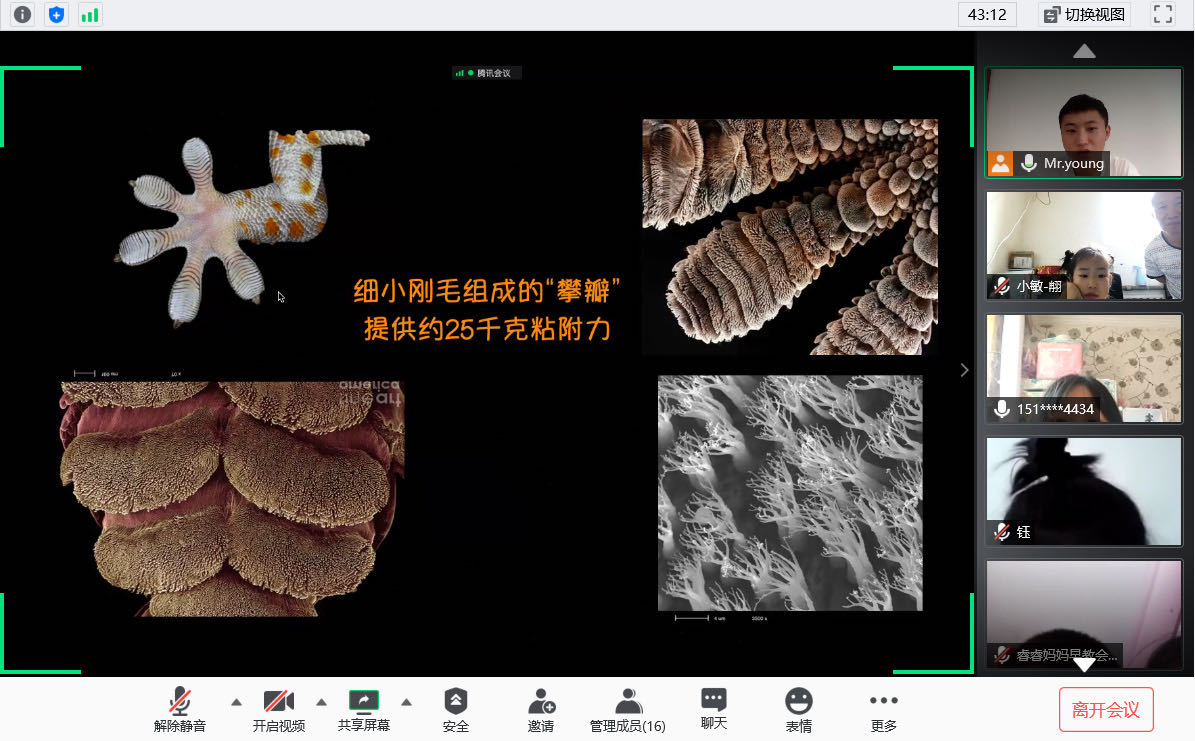Expand video options arrow beside 开启视频
Viewport: 1195px width, 741px height.
[321, 701]
